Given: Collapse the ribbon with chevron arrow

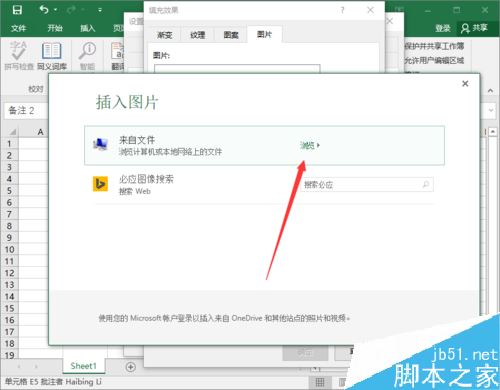Looking at the screenshot, I should click(x=490, y=90).
